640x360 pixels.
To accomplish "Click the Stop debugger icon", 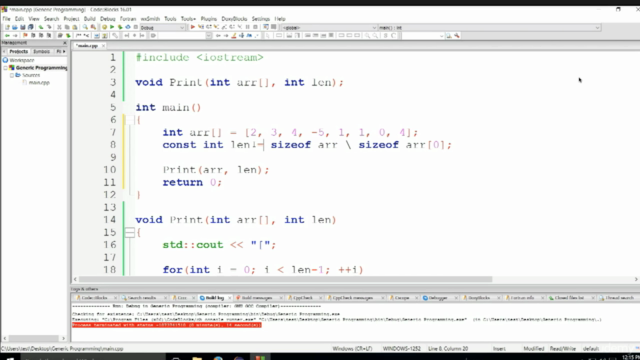I will point(256,27).
